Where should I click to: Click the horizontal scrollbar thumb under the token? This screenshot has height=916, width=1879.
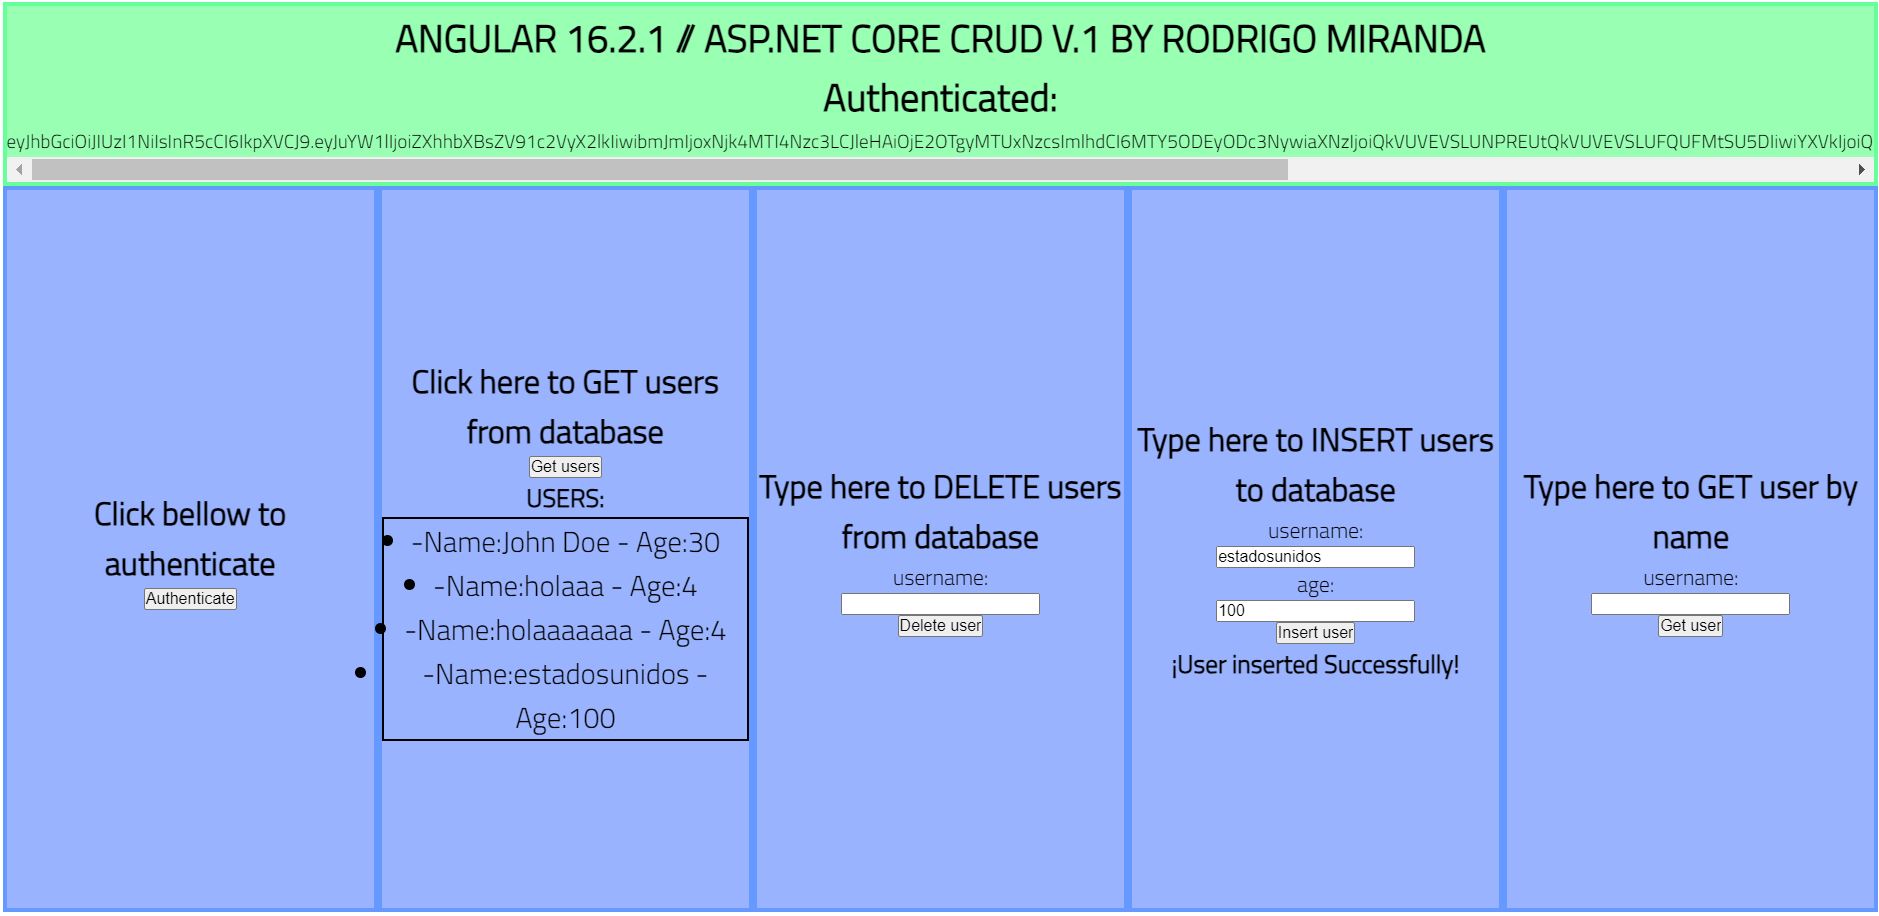click(x=660, y=170)
